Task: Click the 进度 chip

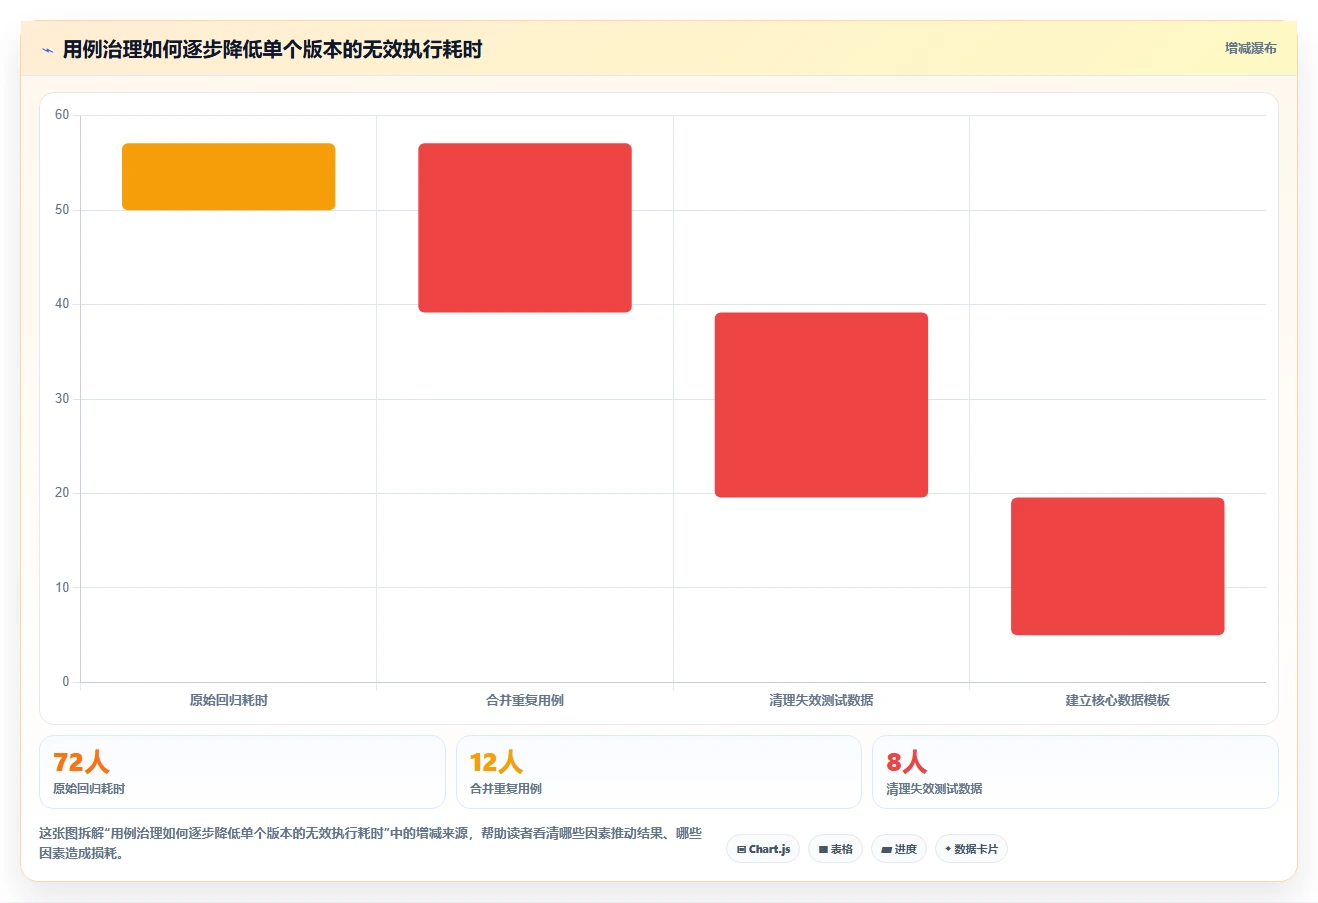Action: (x=899, y=849)
